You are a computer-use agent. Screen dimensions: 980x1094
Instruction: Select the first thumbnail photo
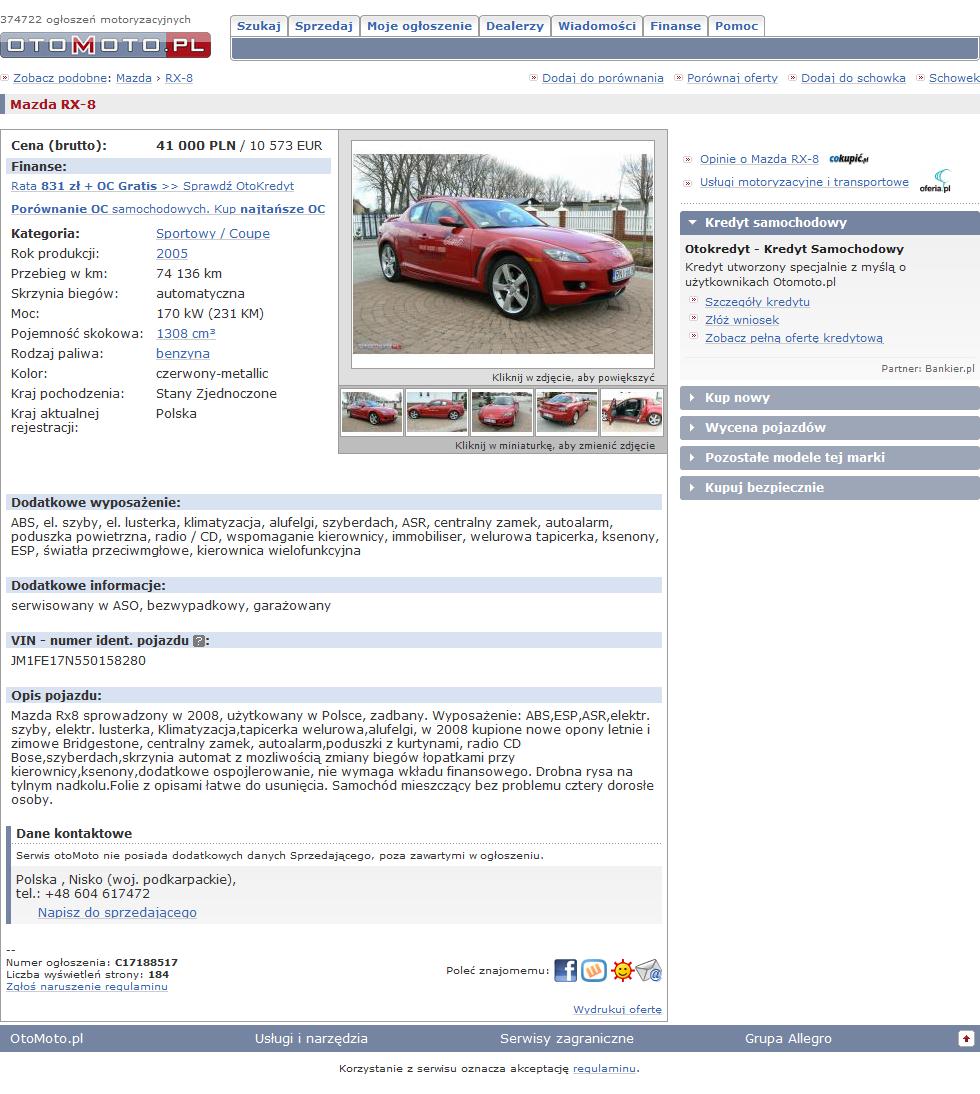372,412
